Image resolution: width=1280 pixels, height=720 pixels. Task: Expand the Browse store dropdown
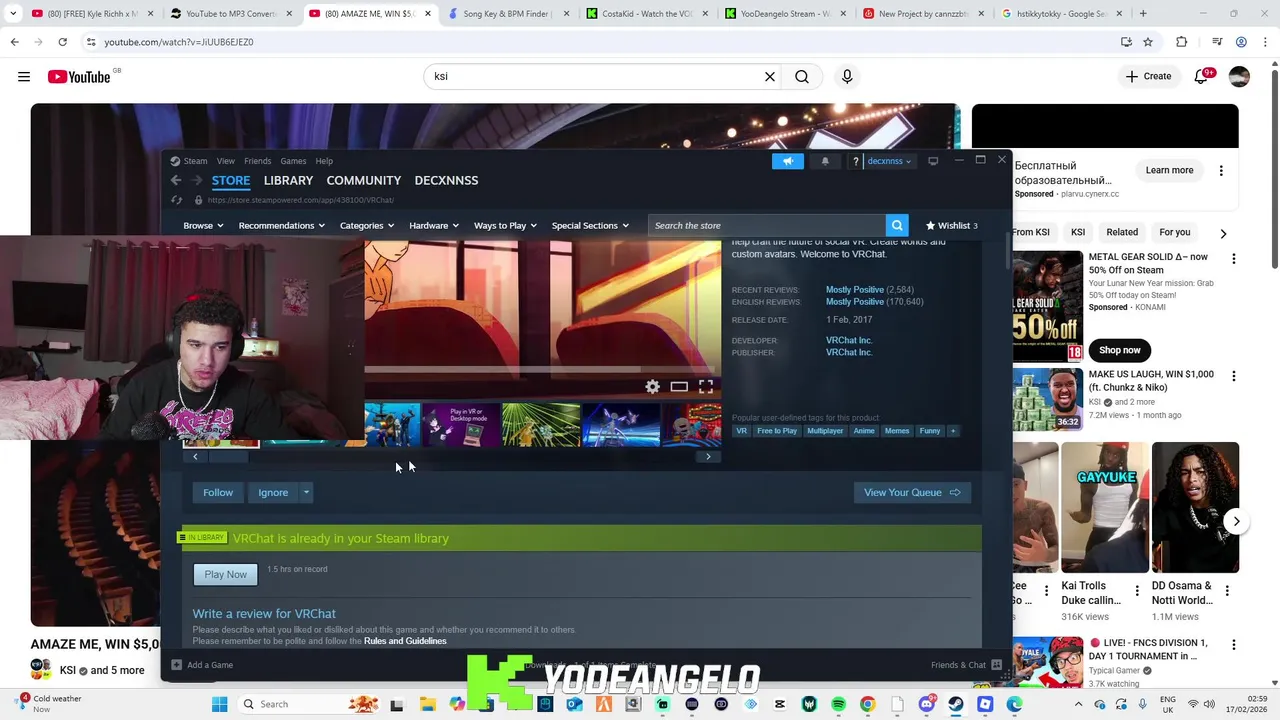pos(203,226)
